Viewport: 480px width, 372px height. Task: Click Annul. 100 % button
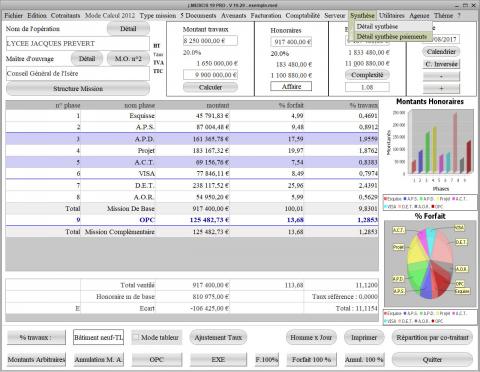click(364, 360)
